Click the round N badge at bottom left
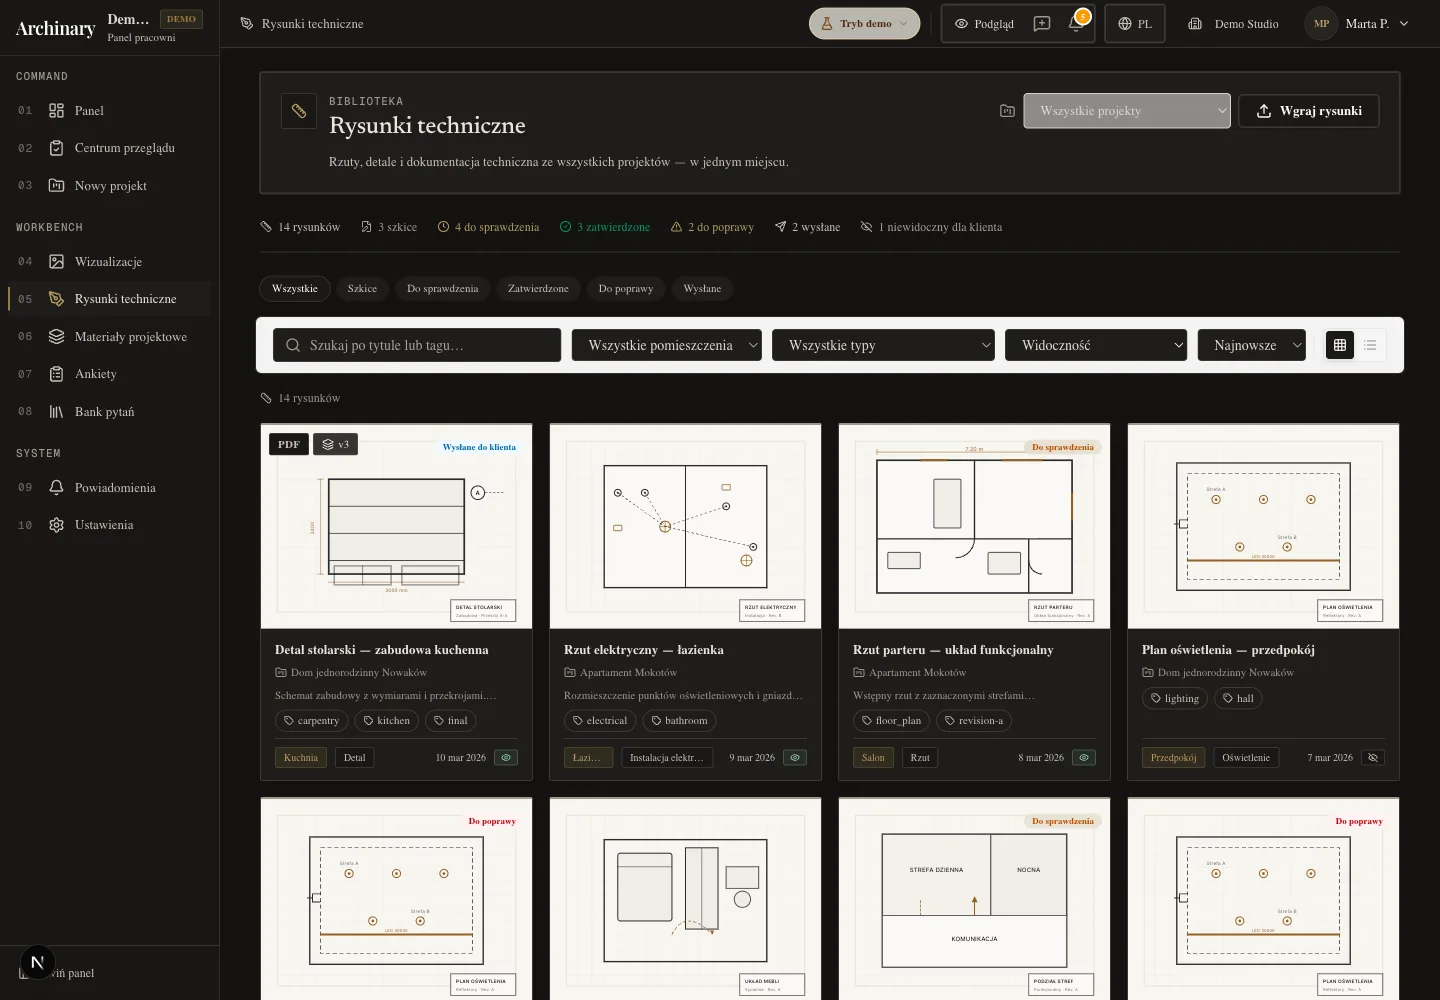1440x1000 pixels. (38, 963)
